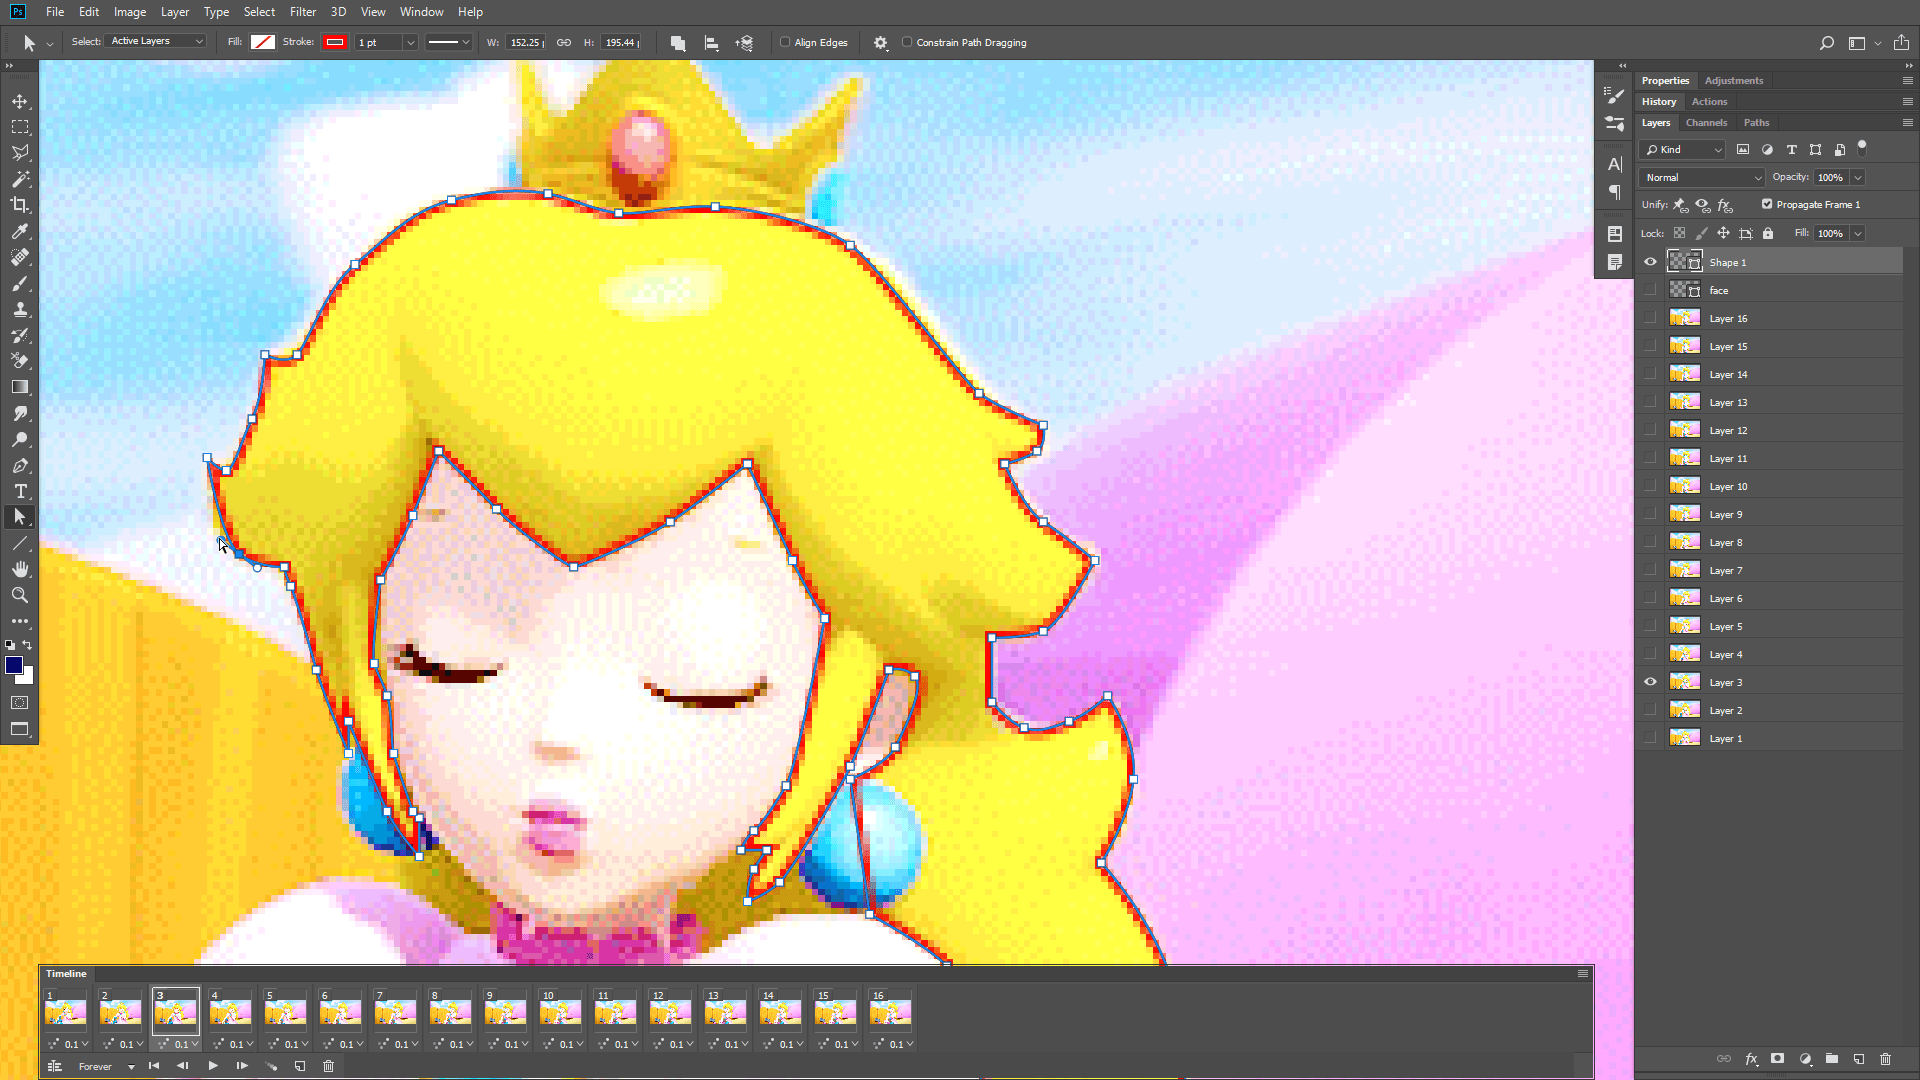The width and height of the screenshot is (1920, 1080).
Task: Enable the Align Edges checkbox
Action: [x=786, y=42]
